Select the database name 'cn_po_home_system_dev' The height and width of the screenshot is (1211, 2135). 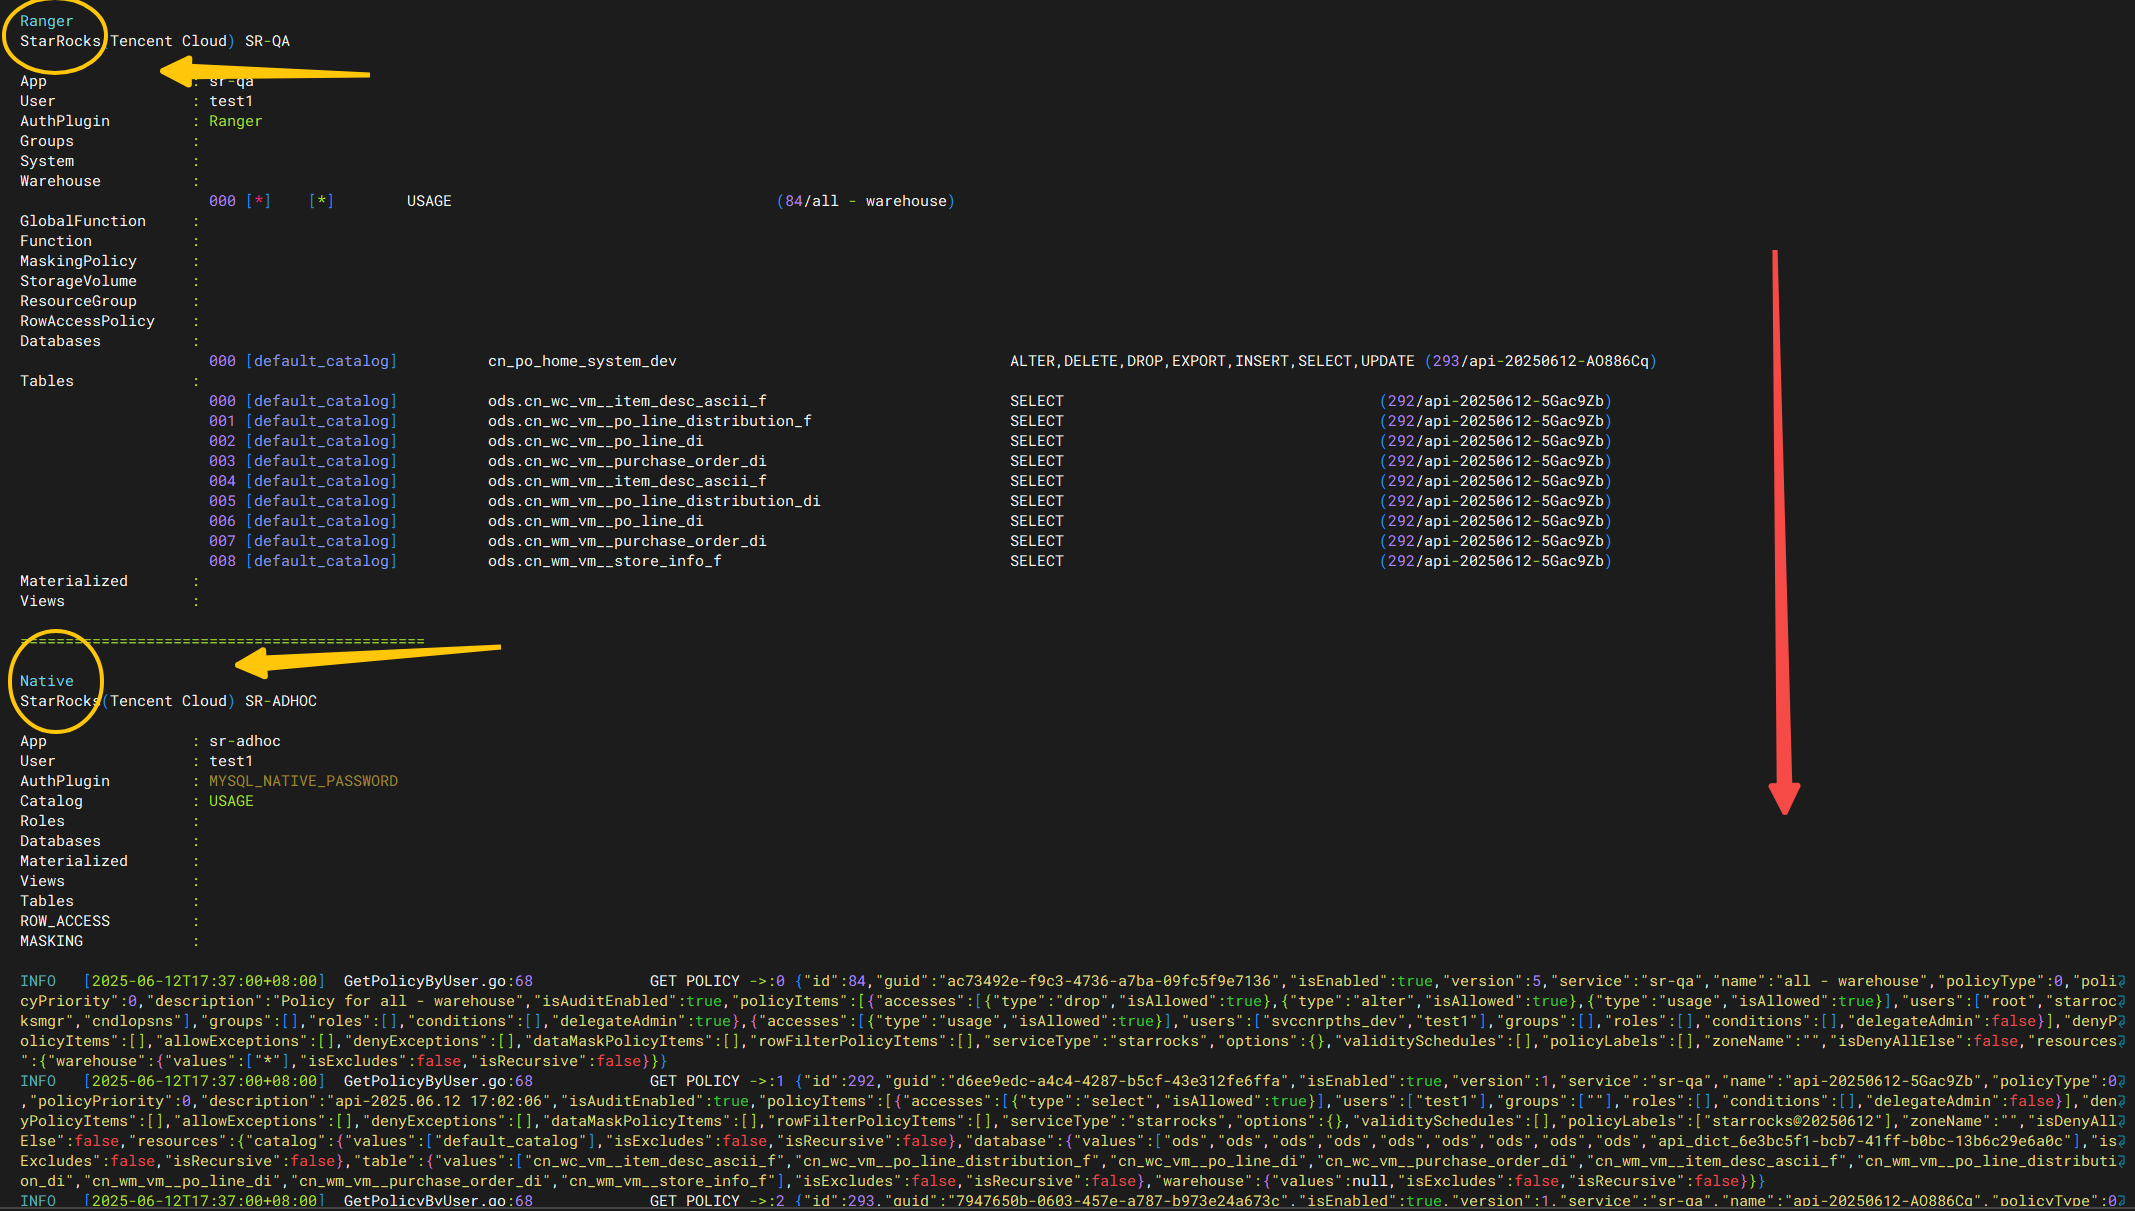582,361
